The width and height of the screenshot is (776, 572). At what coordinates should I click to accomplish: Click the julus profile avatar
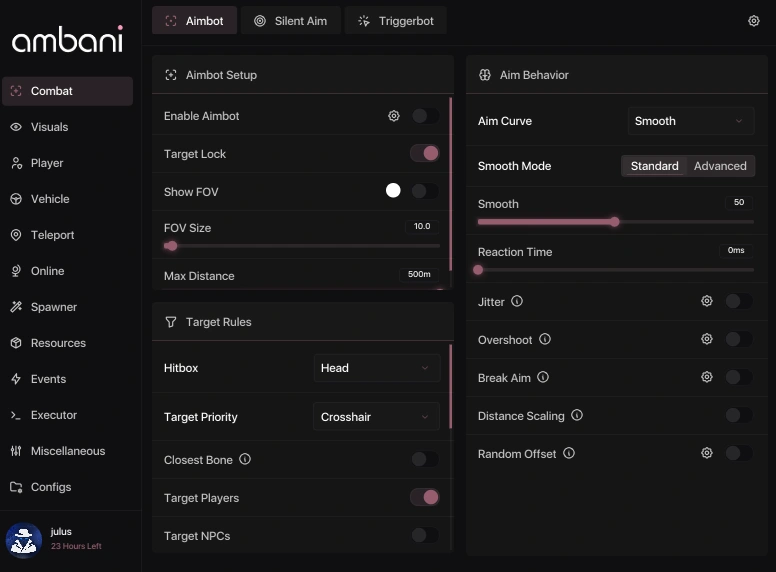pyautogui.click(x=24, y=540)
